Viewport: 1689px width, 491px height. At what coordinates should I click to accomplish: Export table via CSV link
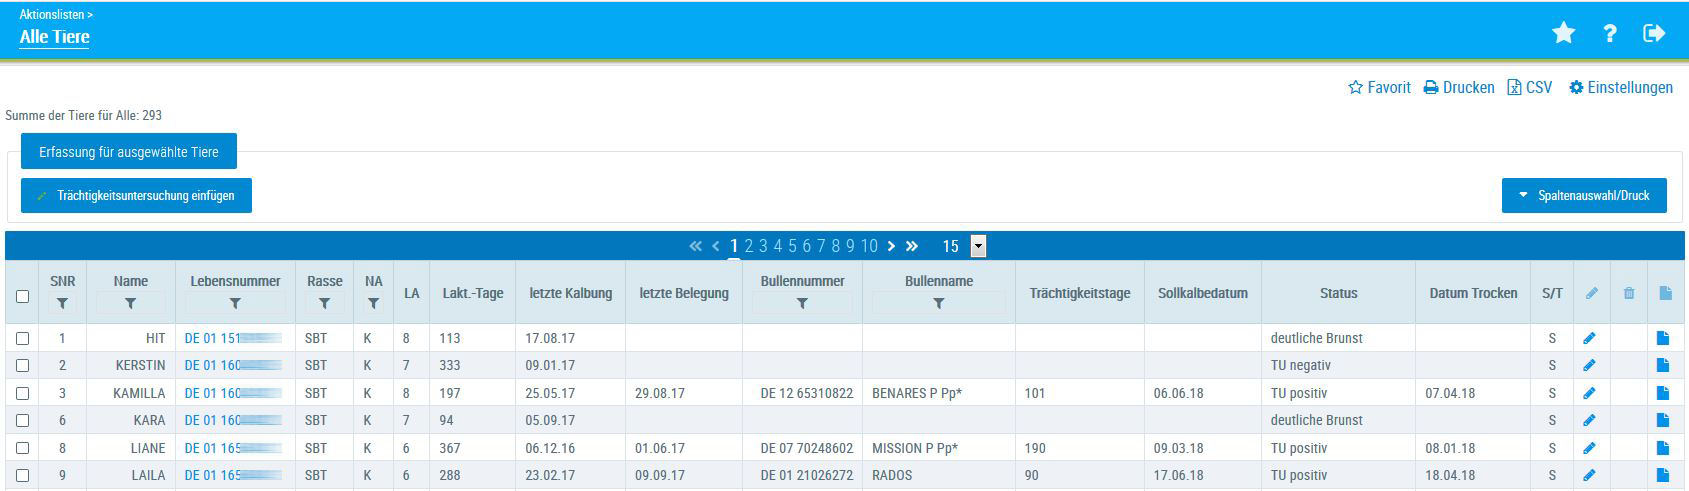tap(1530, 88)
